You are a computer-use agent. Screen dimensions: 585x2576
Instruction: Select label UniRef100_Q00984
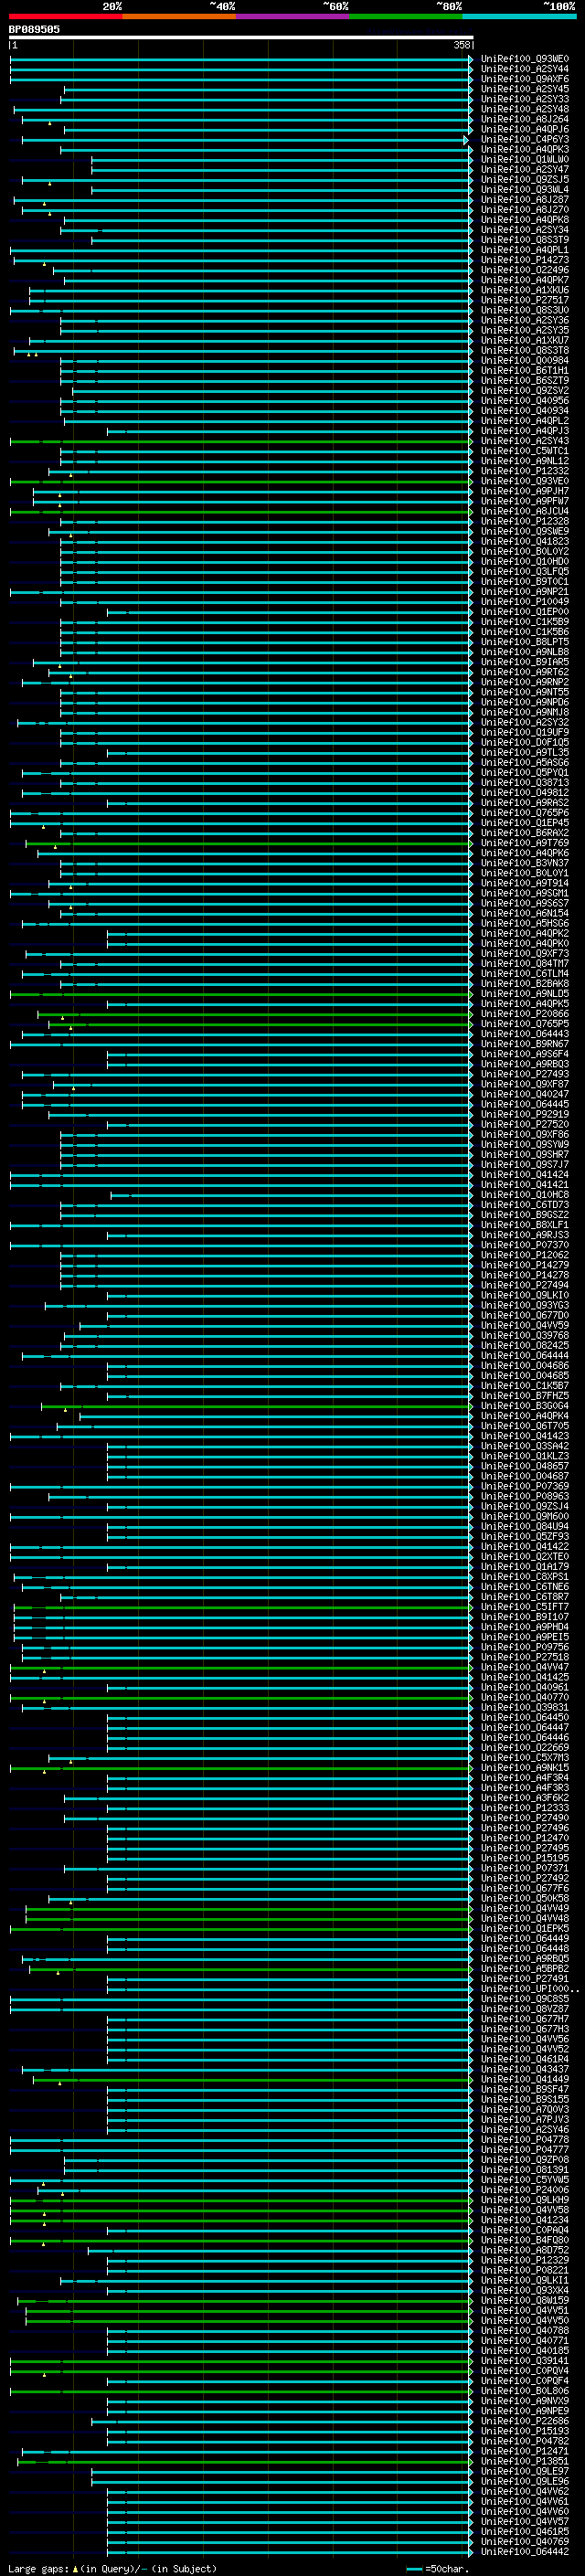click(525, 361)
